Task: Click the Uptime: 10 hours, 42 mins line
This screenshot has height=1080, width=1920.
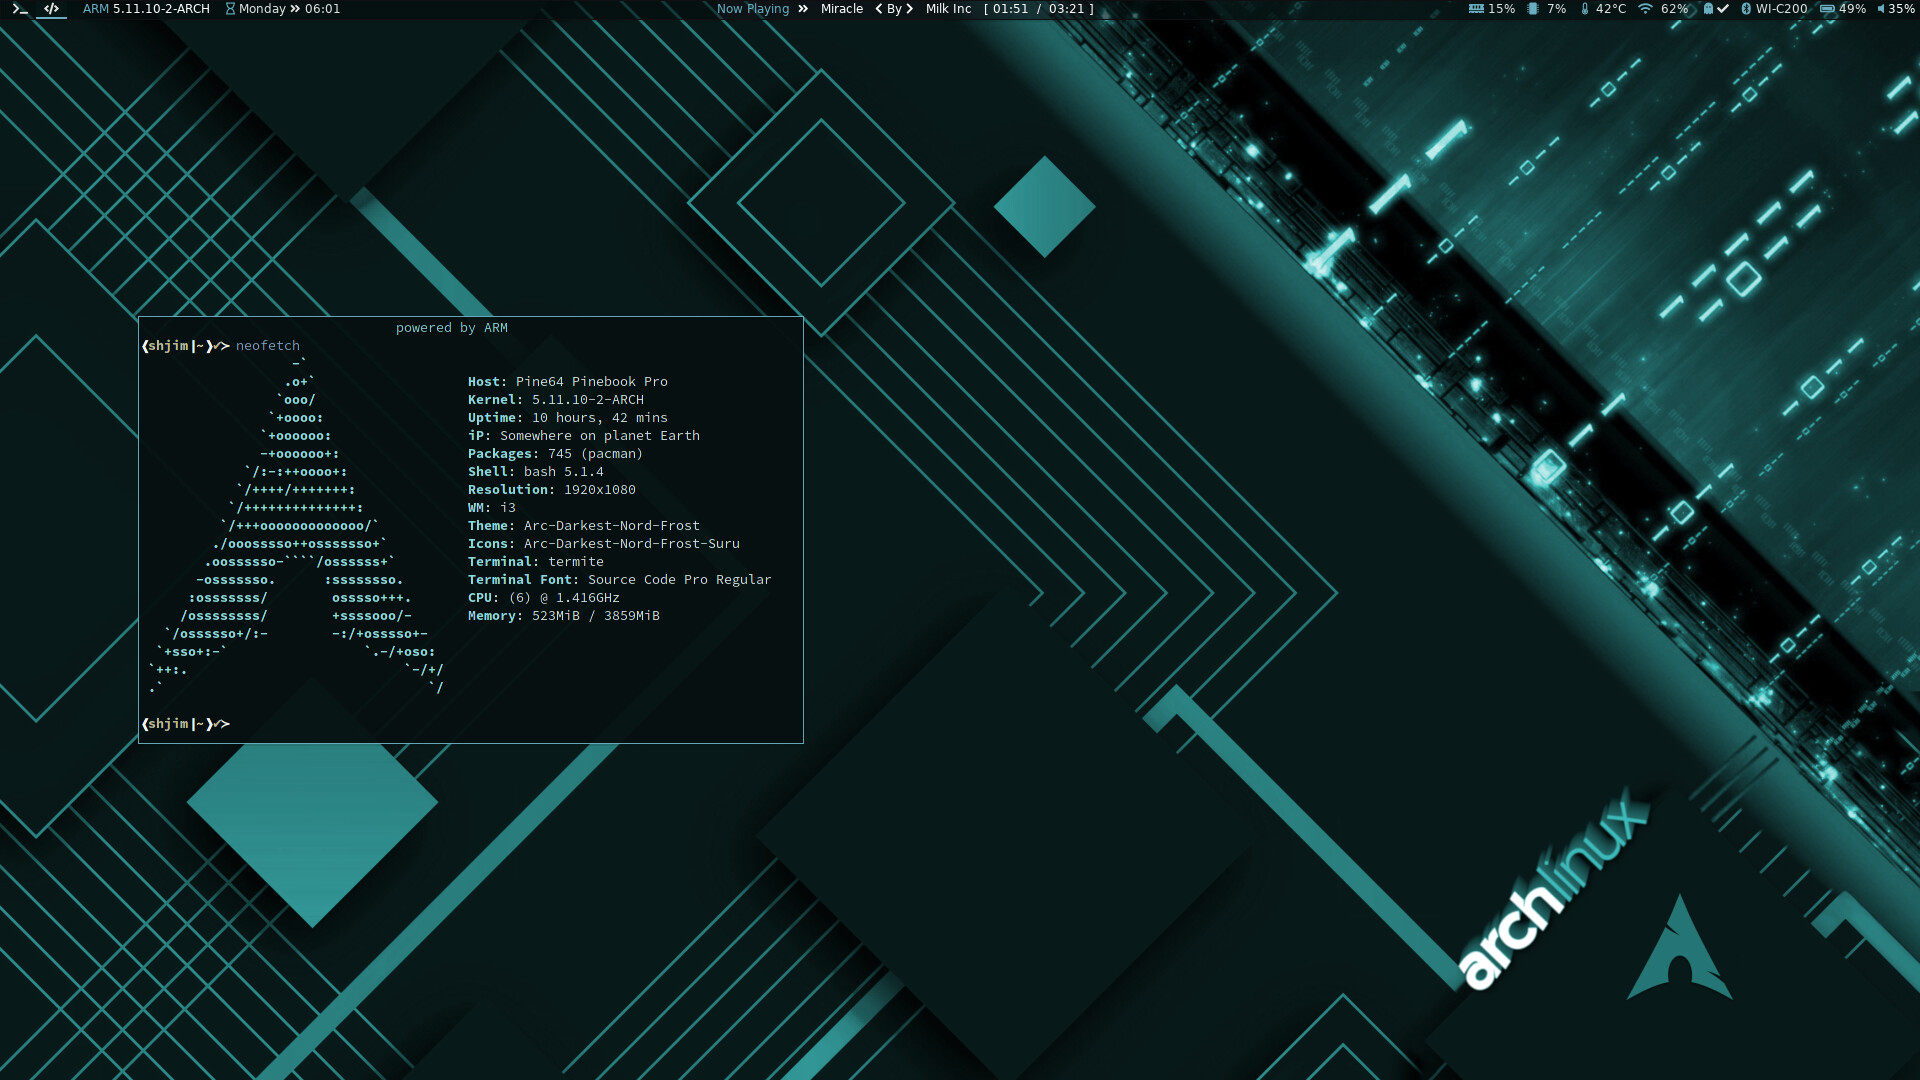Action: tap(568, 418)
